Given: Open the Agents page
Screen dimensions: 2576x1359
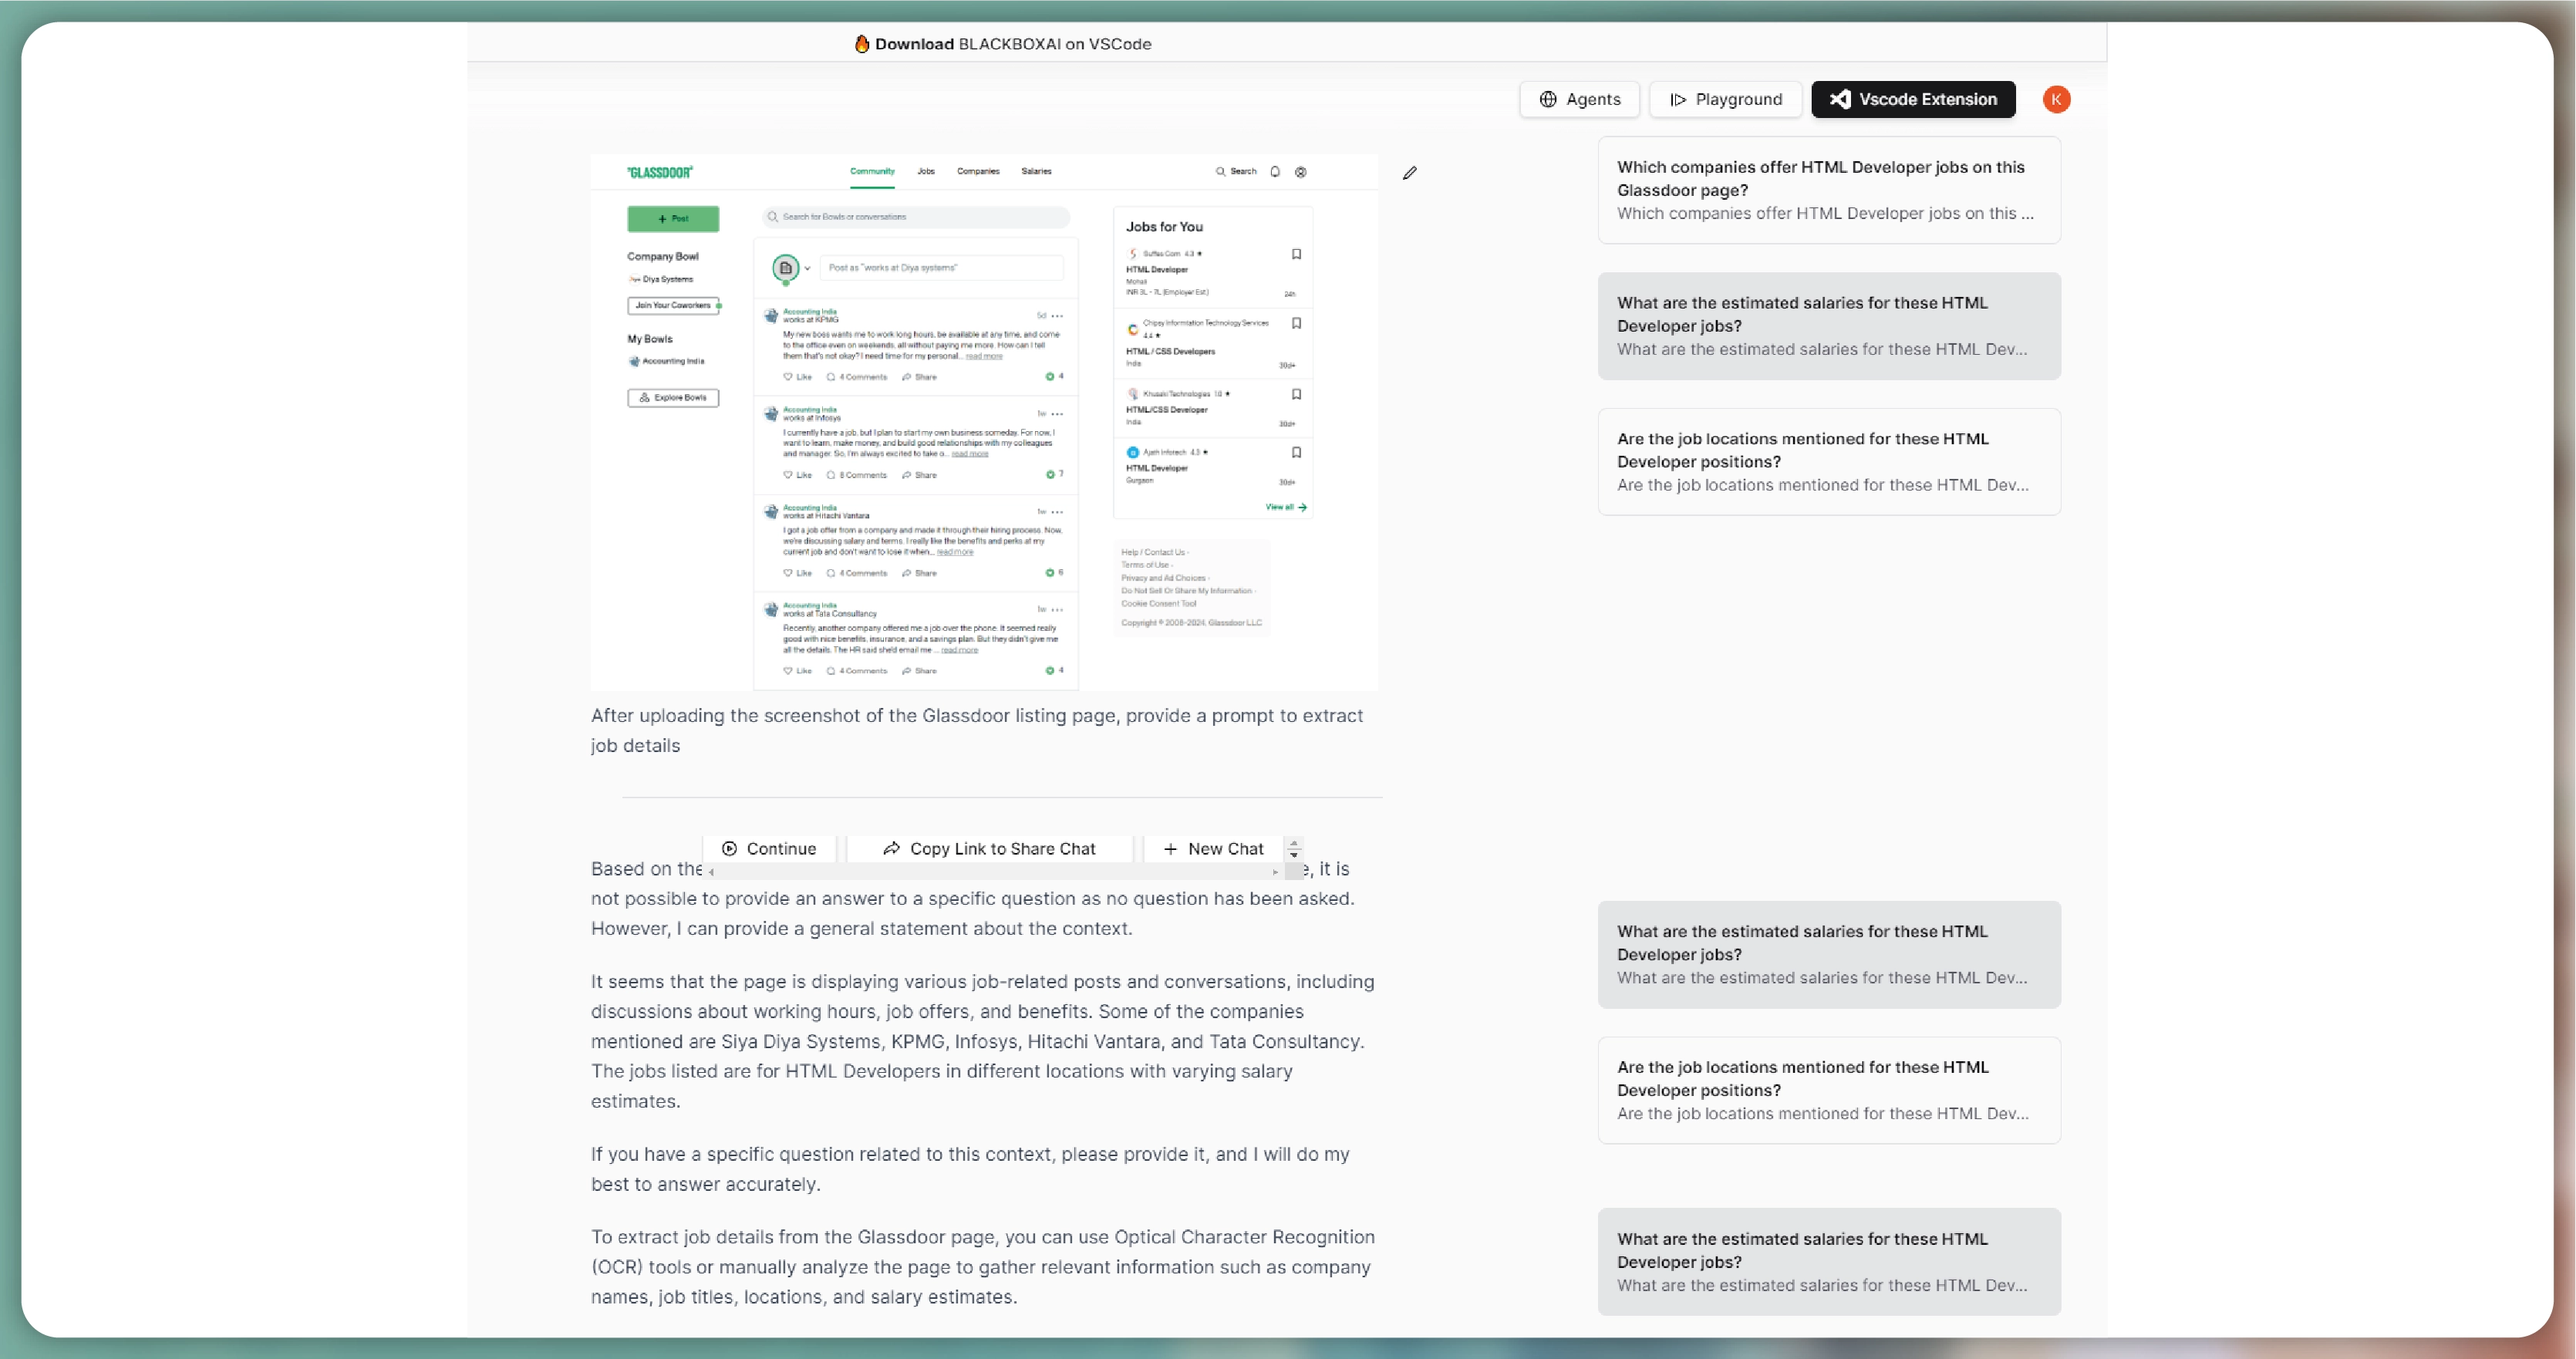Looking at the screenshot, I should 1579,99.
